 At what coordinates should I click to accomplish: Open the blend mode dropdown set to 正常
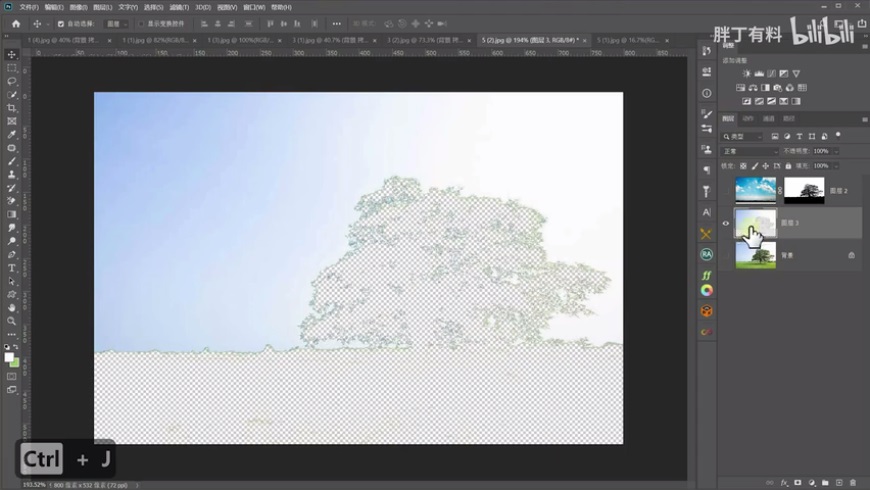click(x=749, y=151)
